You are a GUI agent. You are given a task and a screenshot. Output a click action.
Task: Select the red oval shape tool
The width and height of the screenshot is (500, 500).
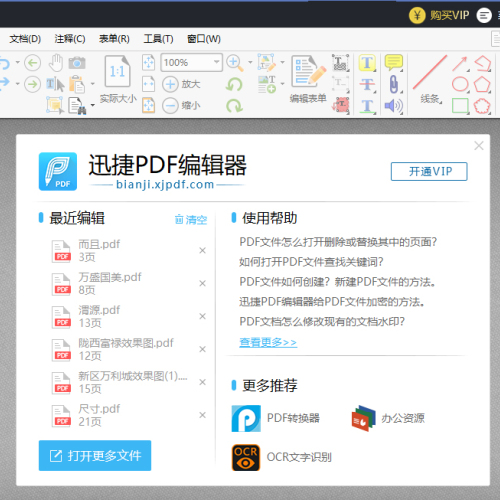(460, 84)
